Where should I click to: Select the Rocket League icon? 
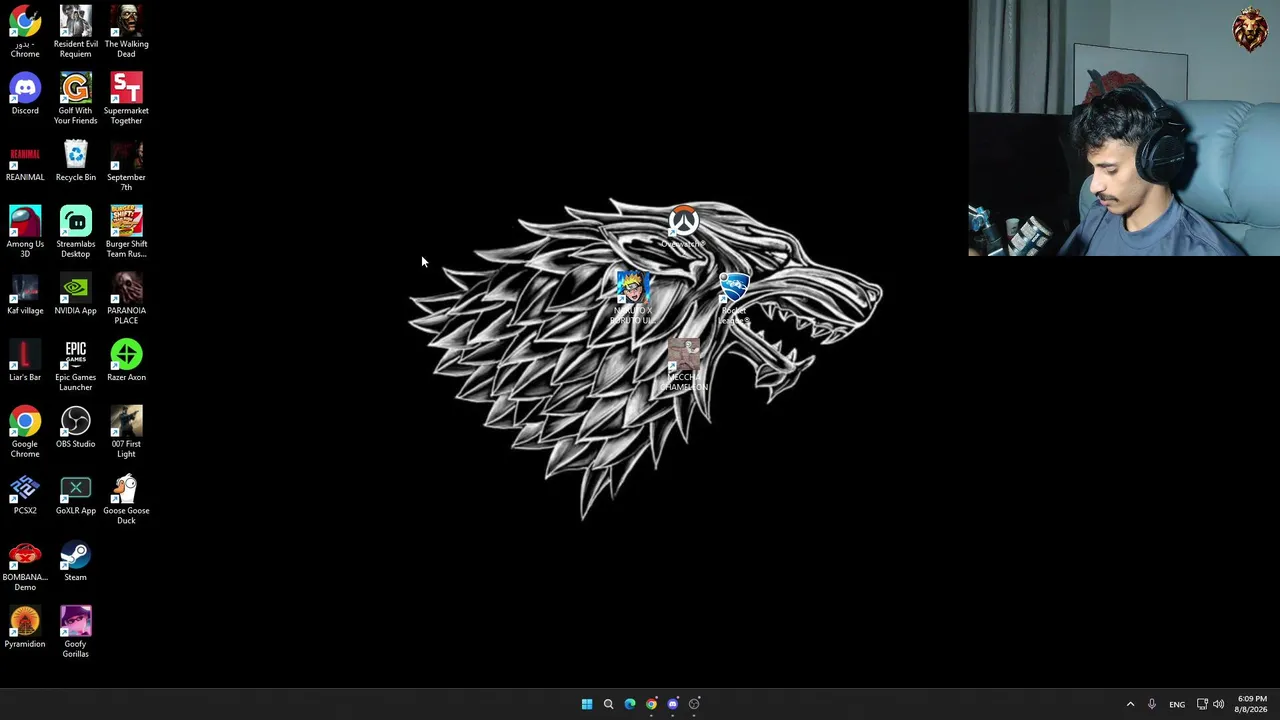(x=734, y=298)
